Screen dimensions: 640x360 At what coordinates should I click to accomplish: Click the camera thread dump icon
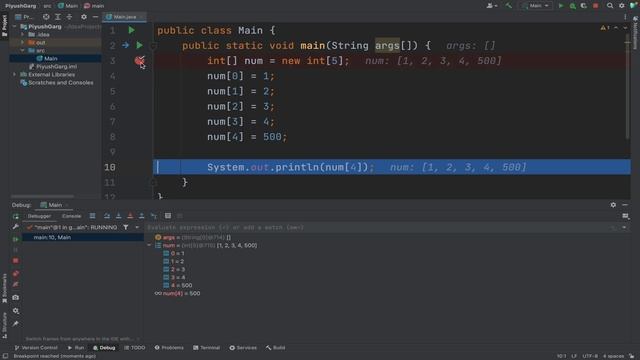coord(16,298)
